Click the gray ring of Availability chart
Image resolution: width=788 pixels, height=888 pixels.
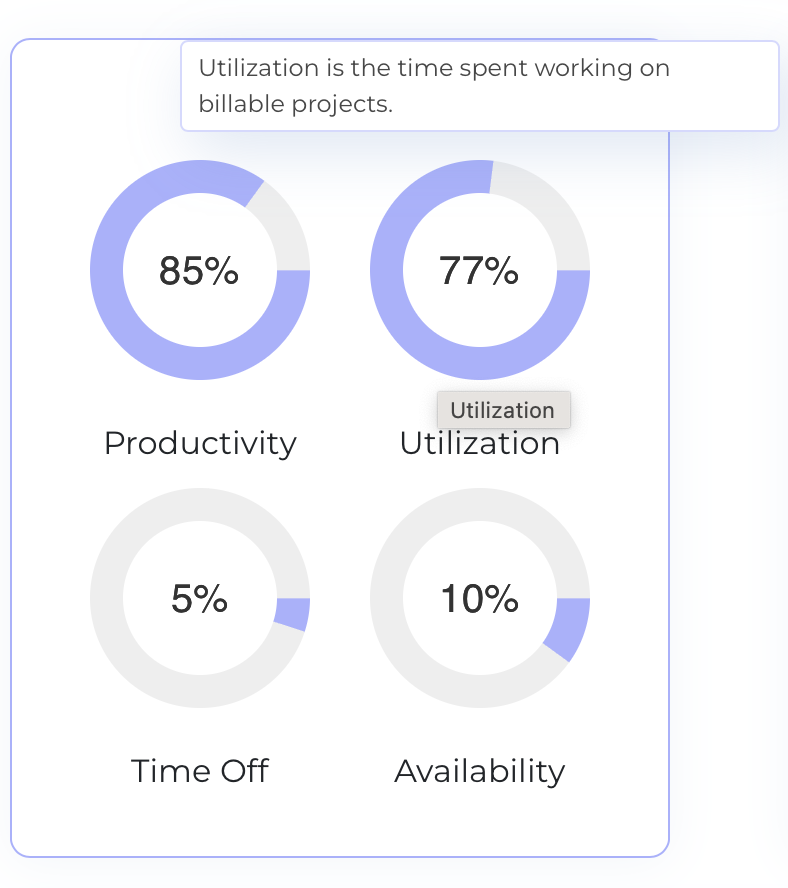(387, 598)
